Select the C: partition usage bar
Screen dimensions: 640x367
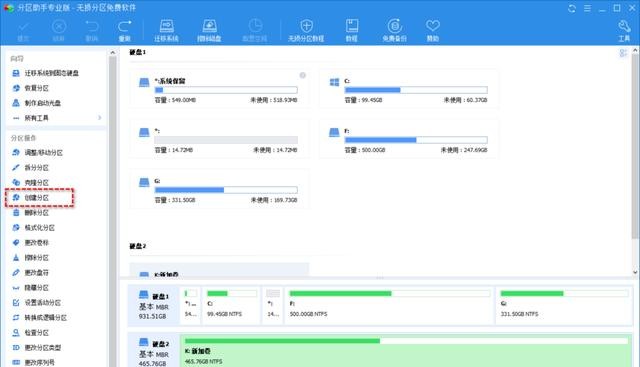[416, 90]
